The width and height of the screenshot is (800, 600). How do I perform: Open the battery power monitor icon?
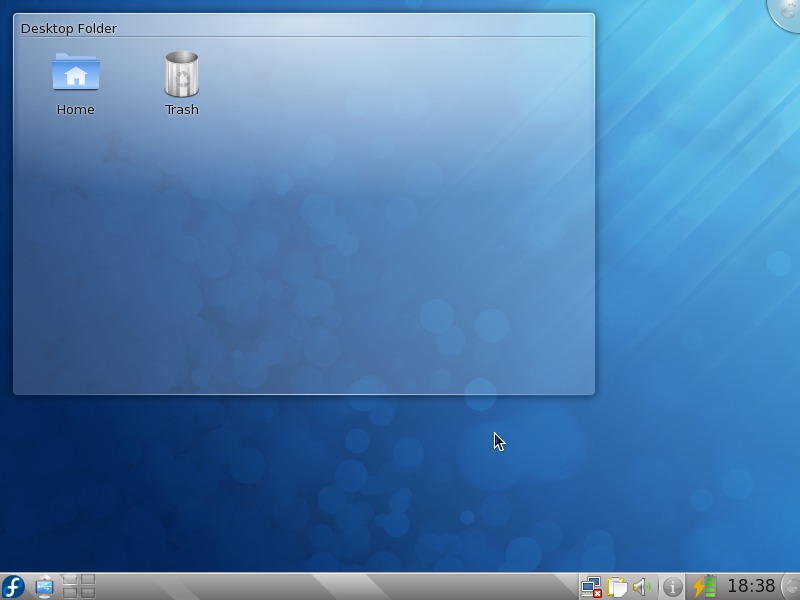(704, 587)
